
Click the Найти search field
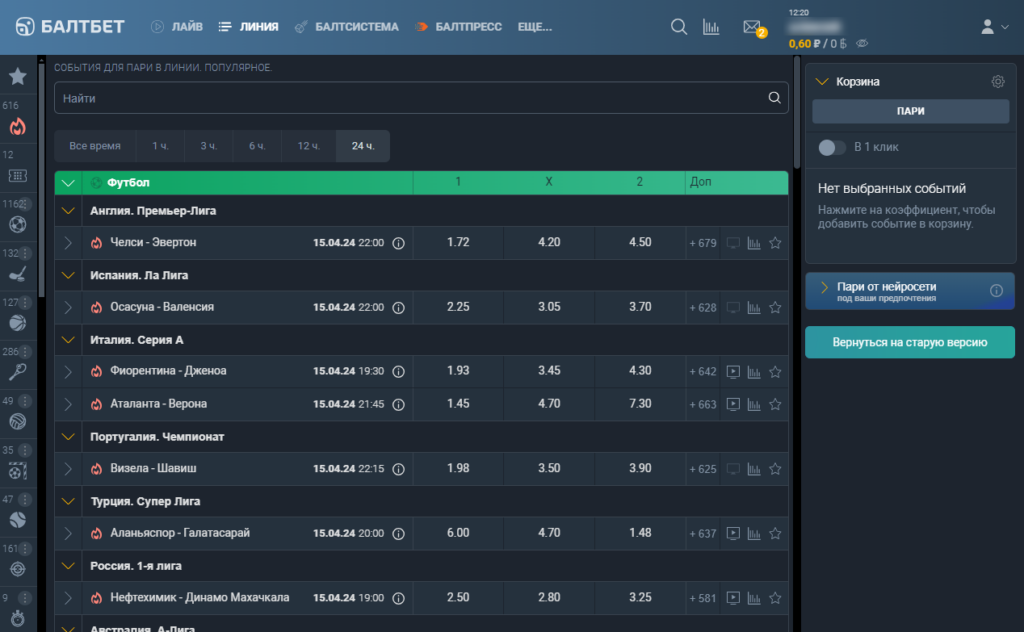click(x=421, y=98)
